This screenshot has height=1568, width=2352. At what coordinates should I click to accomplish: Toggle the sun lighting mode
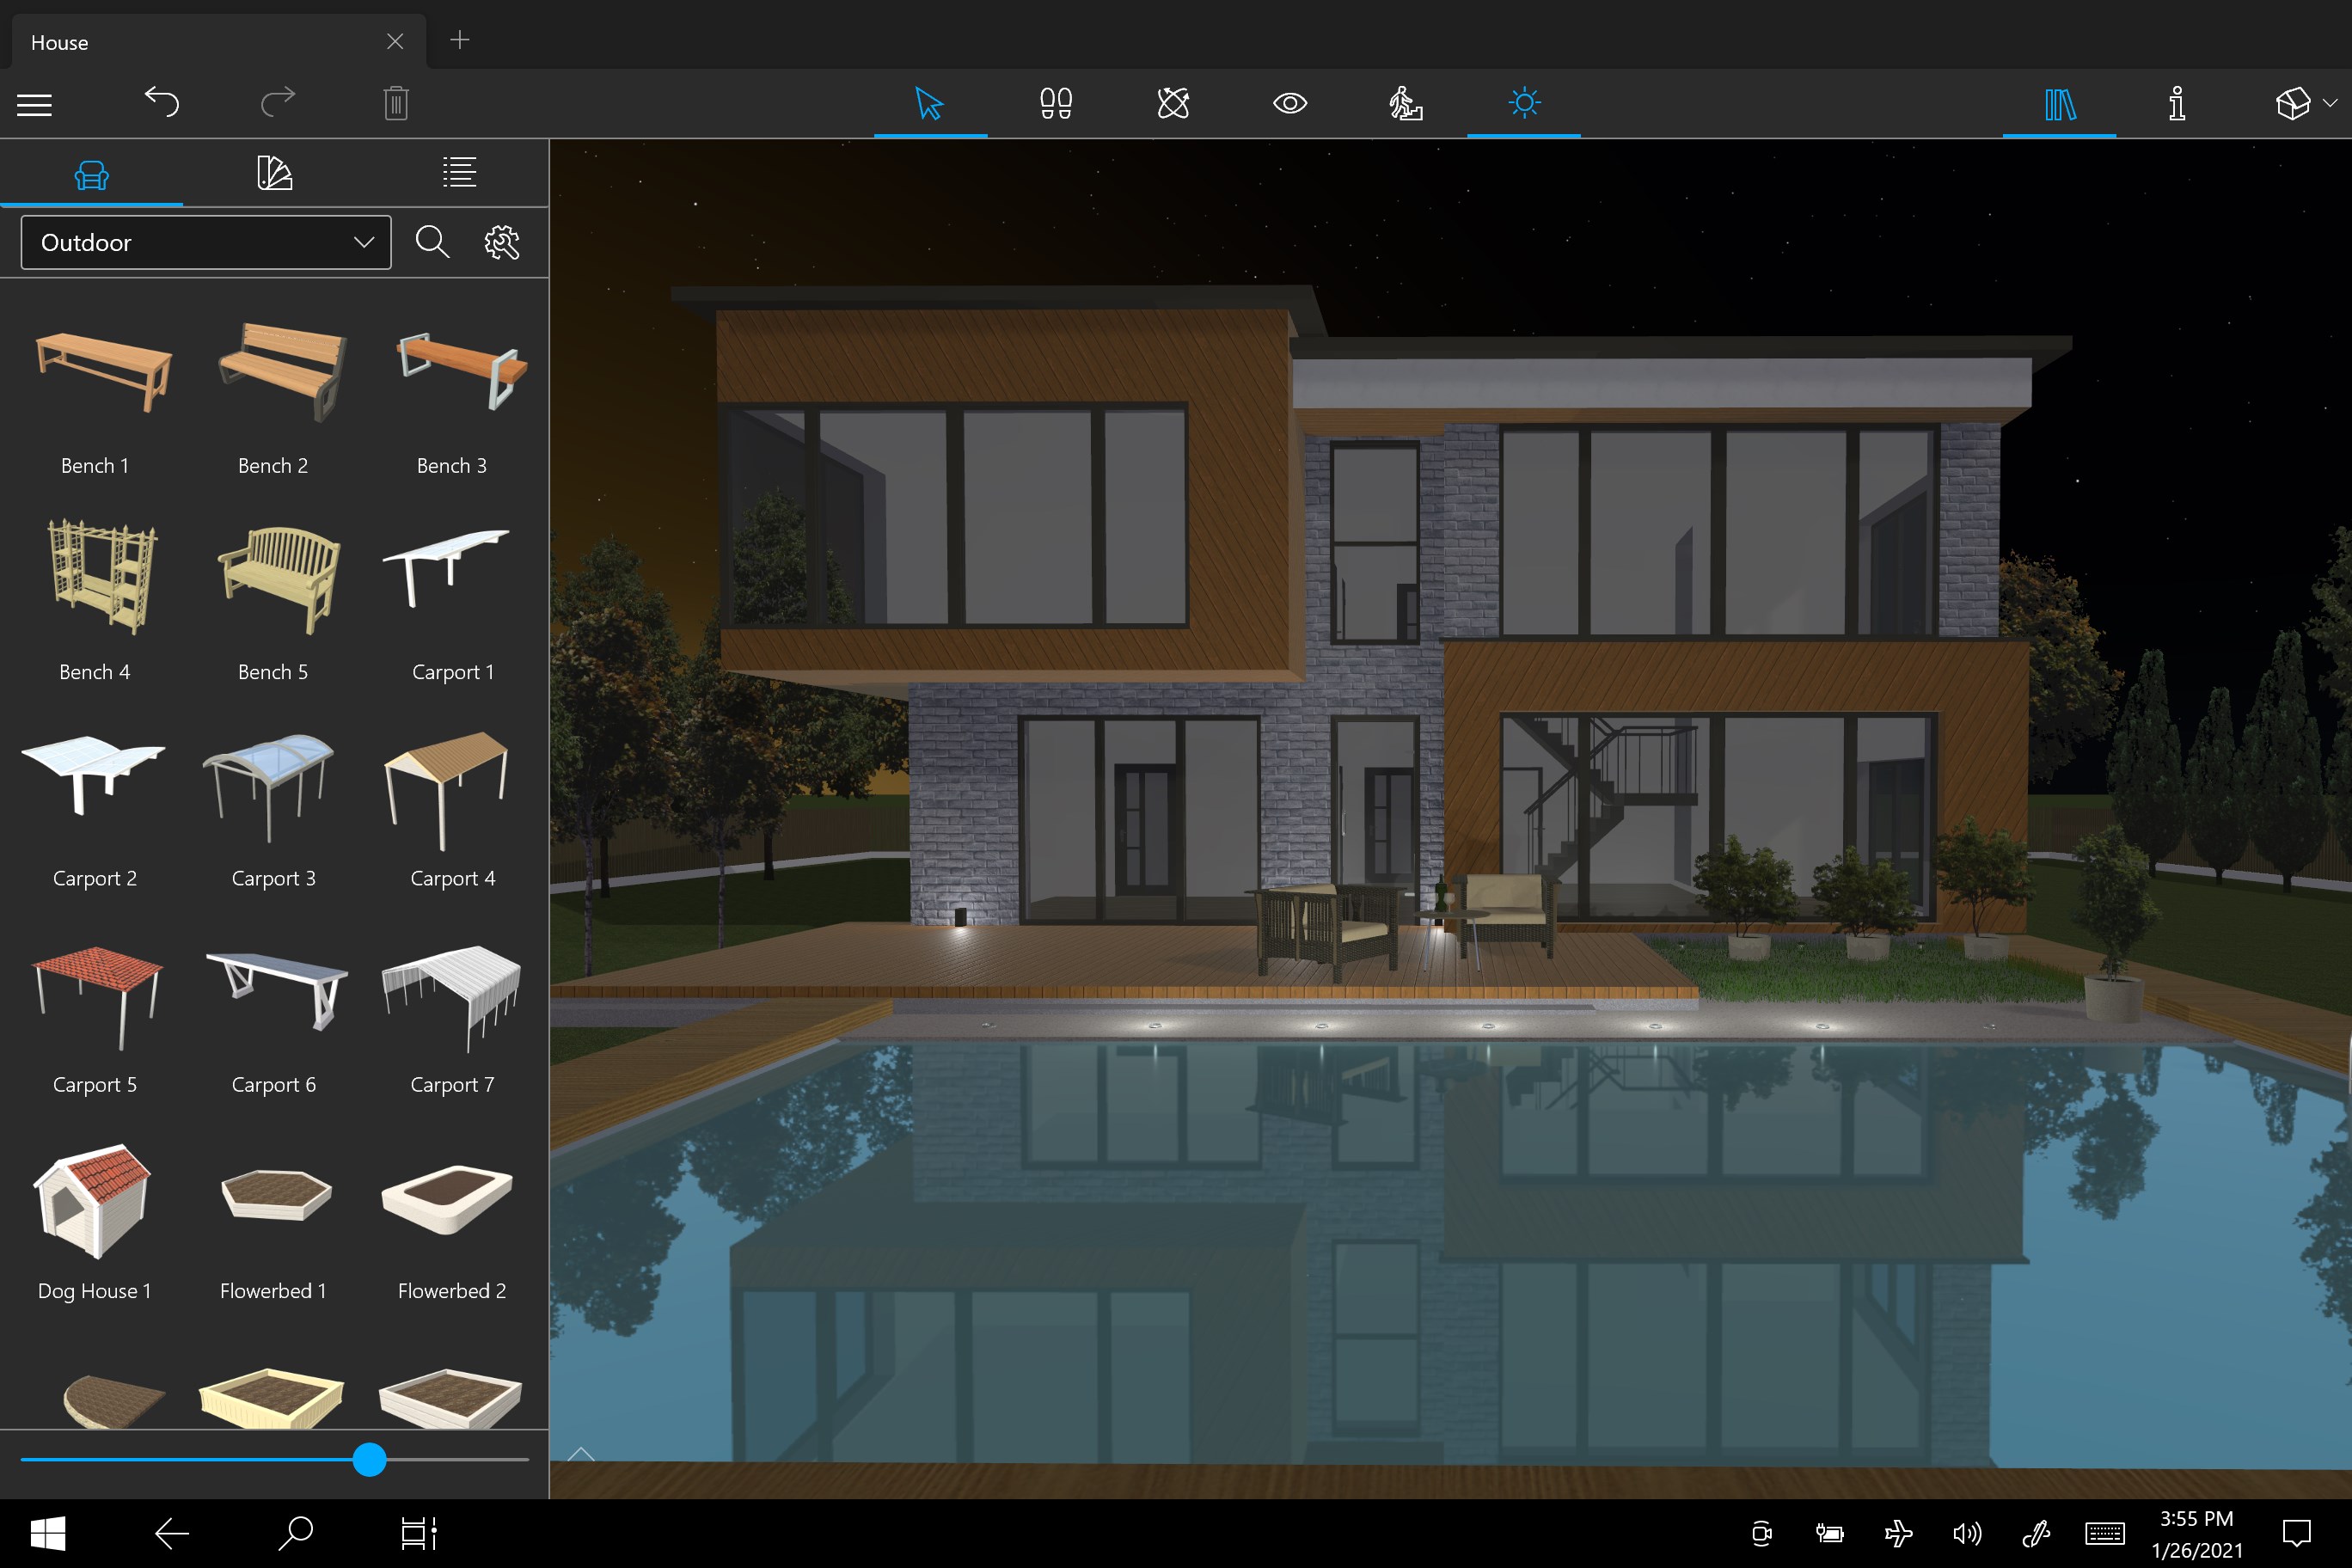coord(1524,103)
